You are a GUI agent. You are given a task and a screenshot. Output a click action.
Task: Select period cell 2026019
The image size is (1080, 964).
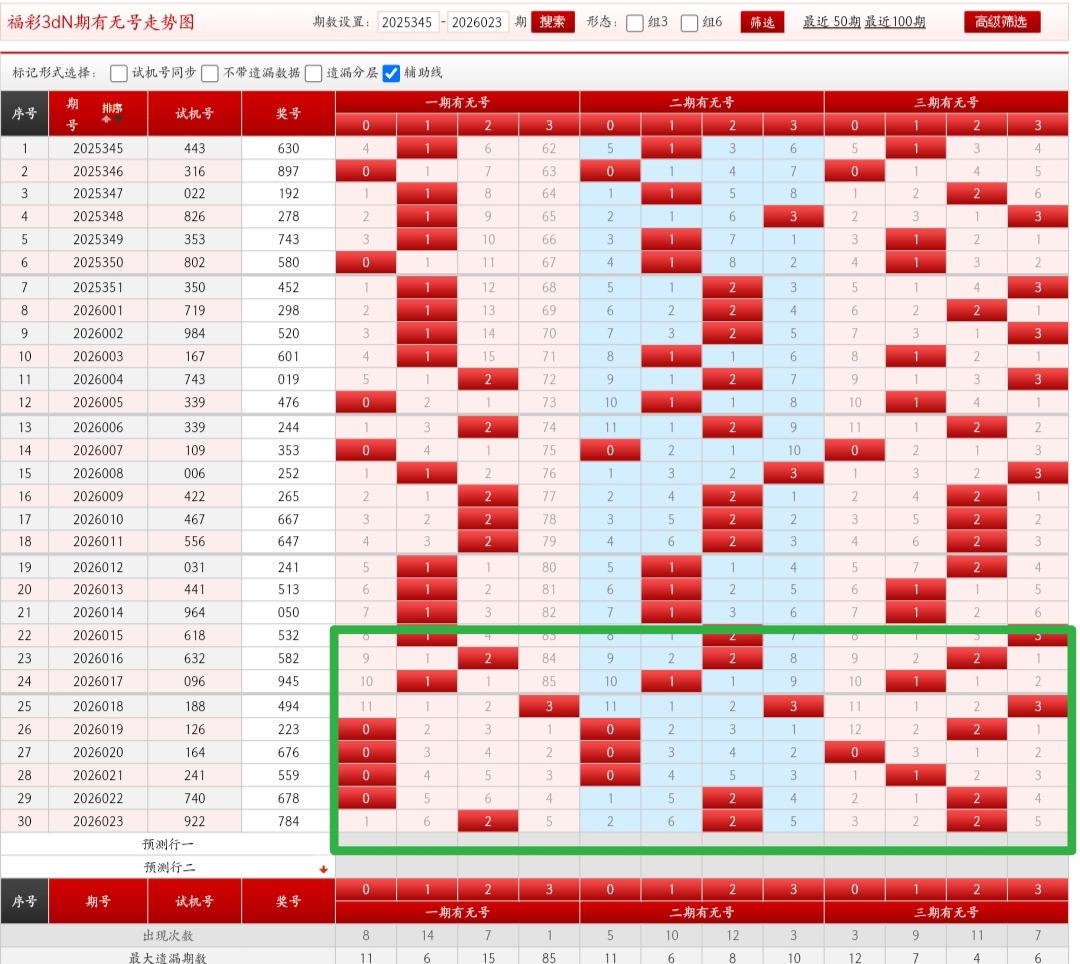pyautogui.click(x=98, y=729)
